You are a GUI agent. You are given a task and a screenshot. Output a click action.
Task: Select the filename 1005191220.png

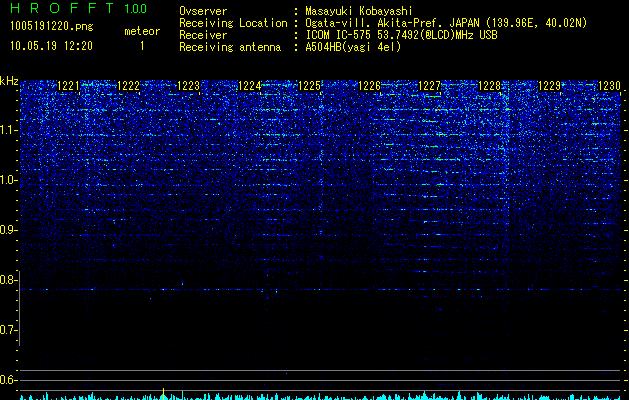pyautogui.click(x=52, y=27)
